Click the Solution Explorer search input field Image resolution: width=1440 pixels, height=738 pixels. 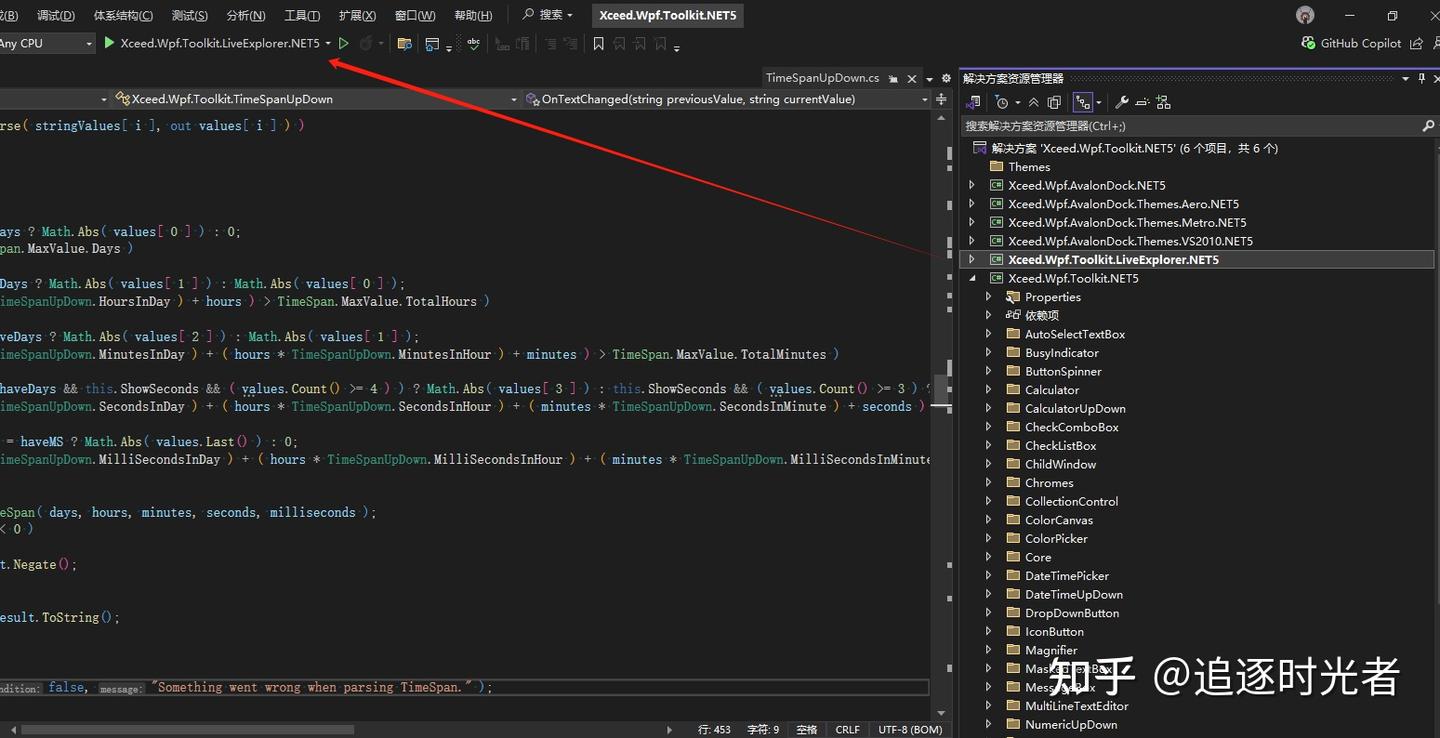point(1190,126)
